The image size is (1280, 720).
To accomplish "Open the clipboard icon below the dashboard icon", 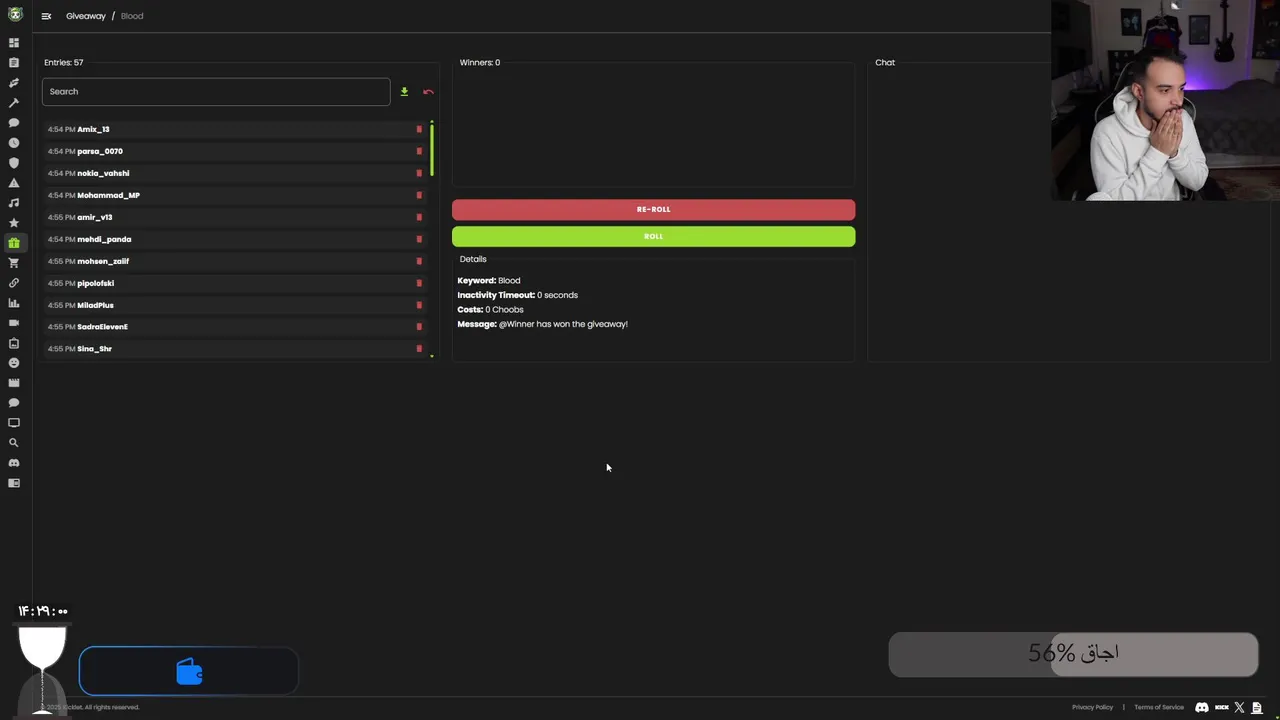I will (x=14, y=63).
